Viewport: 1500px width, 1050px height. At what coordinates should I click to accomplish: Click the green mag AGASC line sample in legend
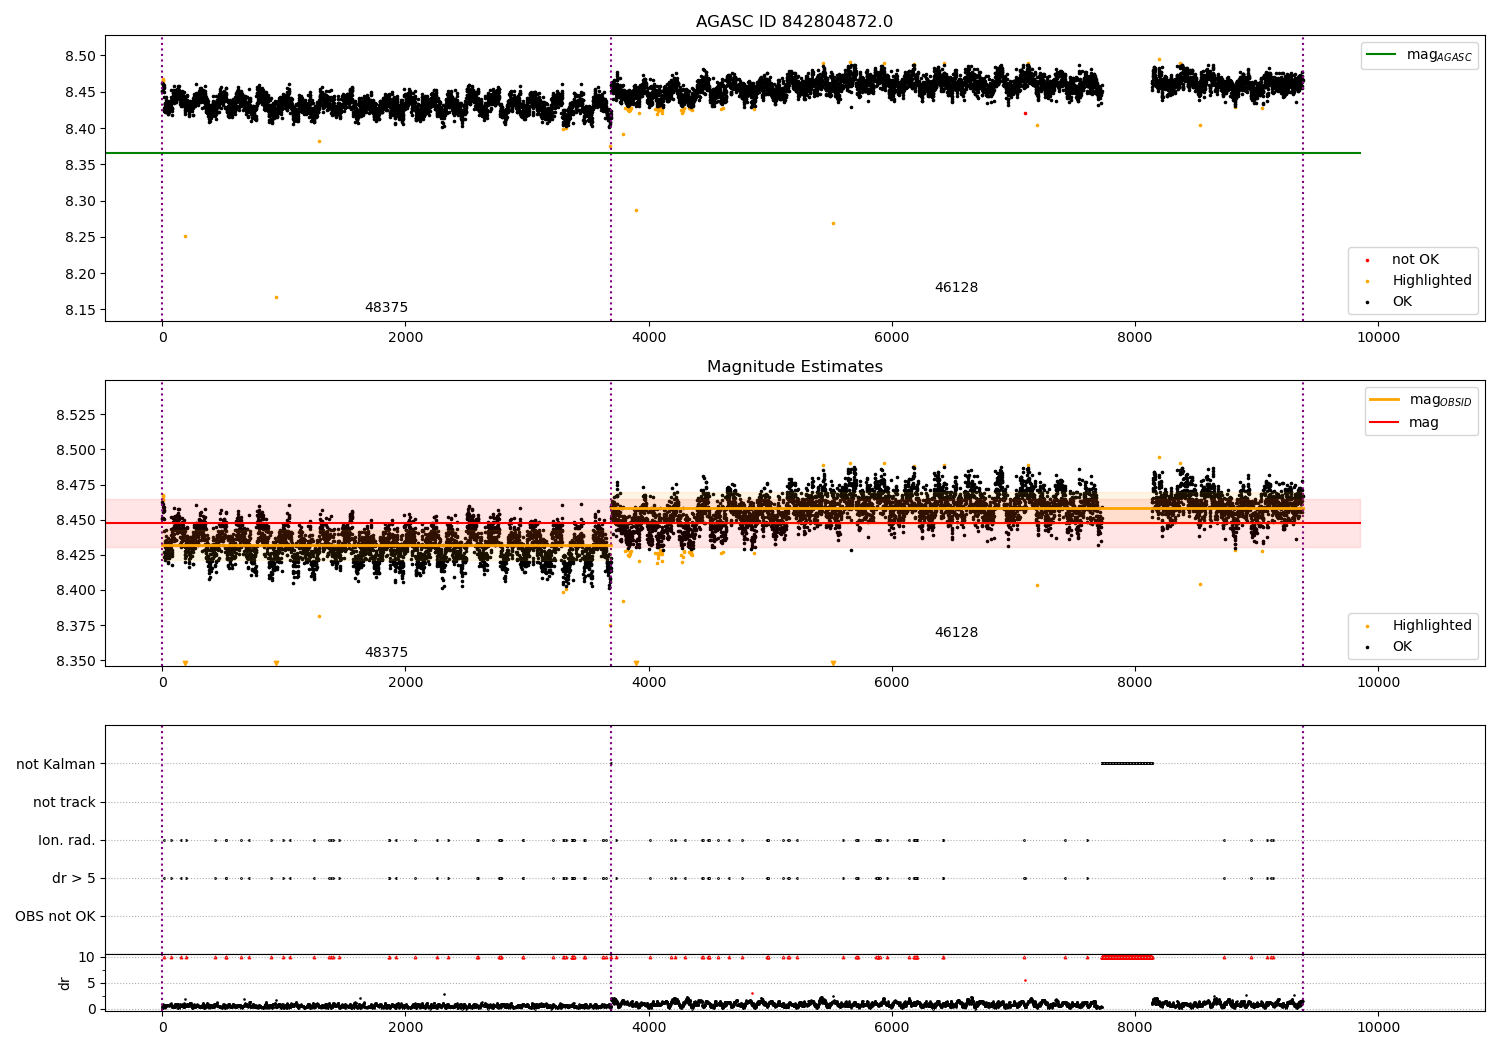point(1381,55)
